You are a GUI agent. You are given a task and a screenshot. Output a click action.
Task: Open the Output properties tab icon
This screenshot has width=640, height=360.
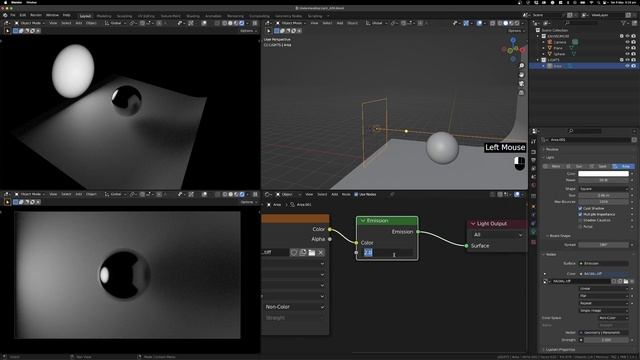click(533, 160)
